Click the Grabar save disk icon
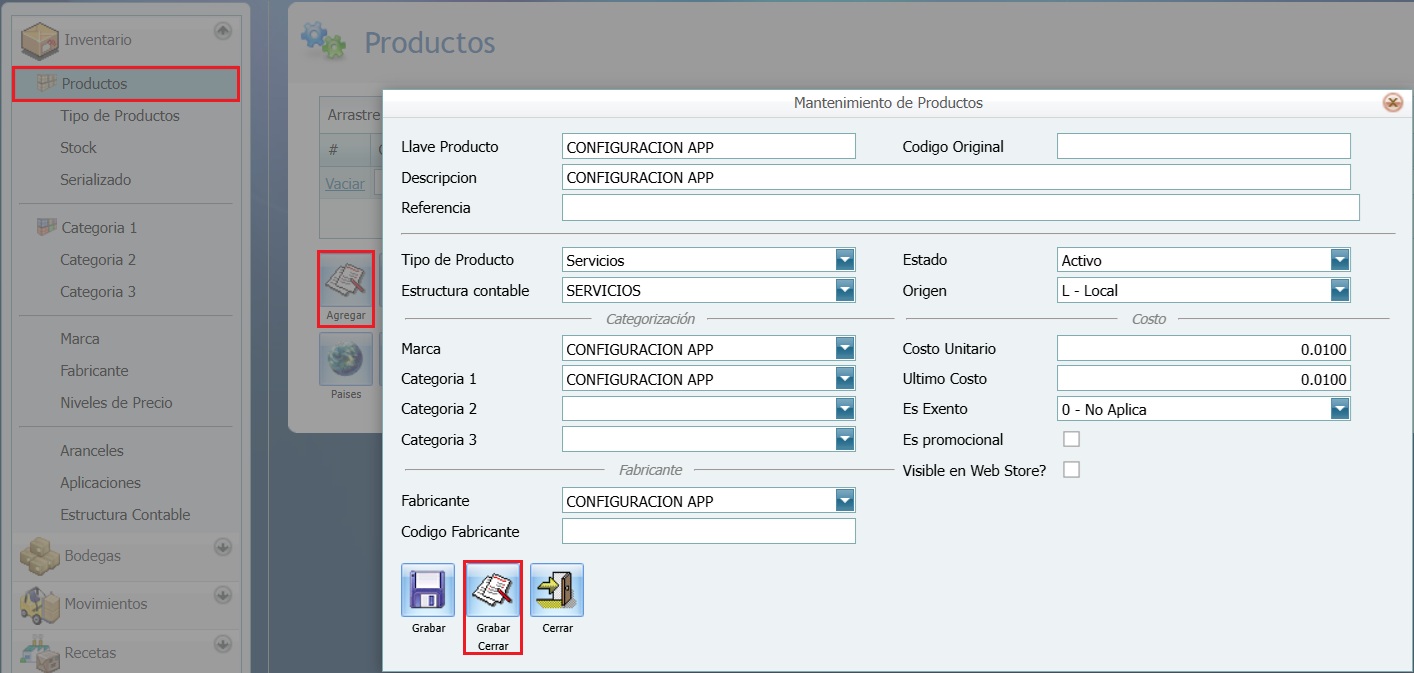 [x=427, y=590]
